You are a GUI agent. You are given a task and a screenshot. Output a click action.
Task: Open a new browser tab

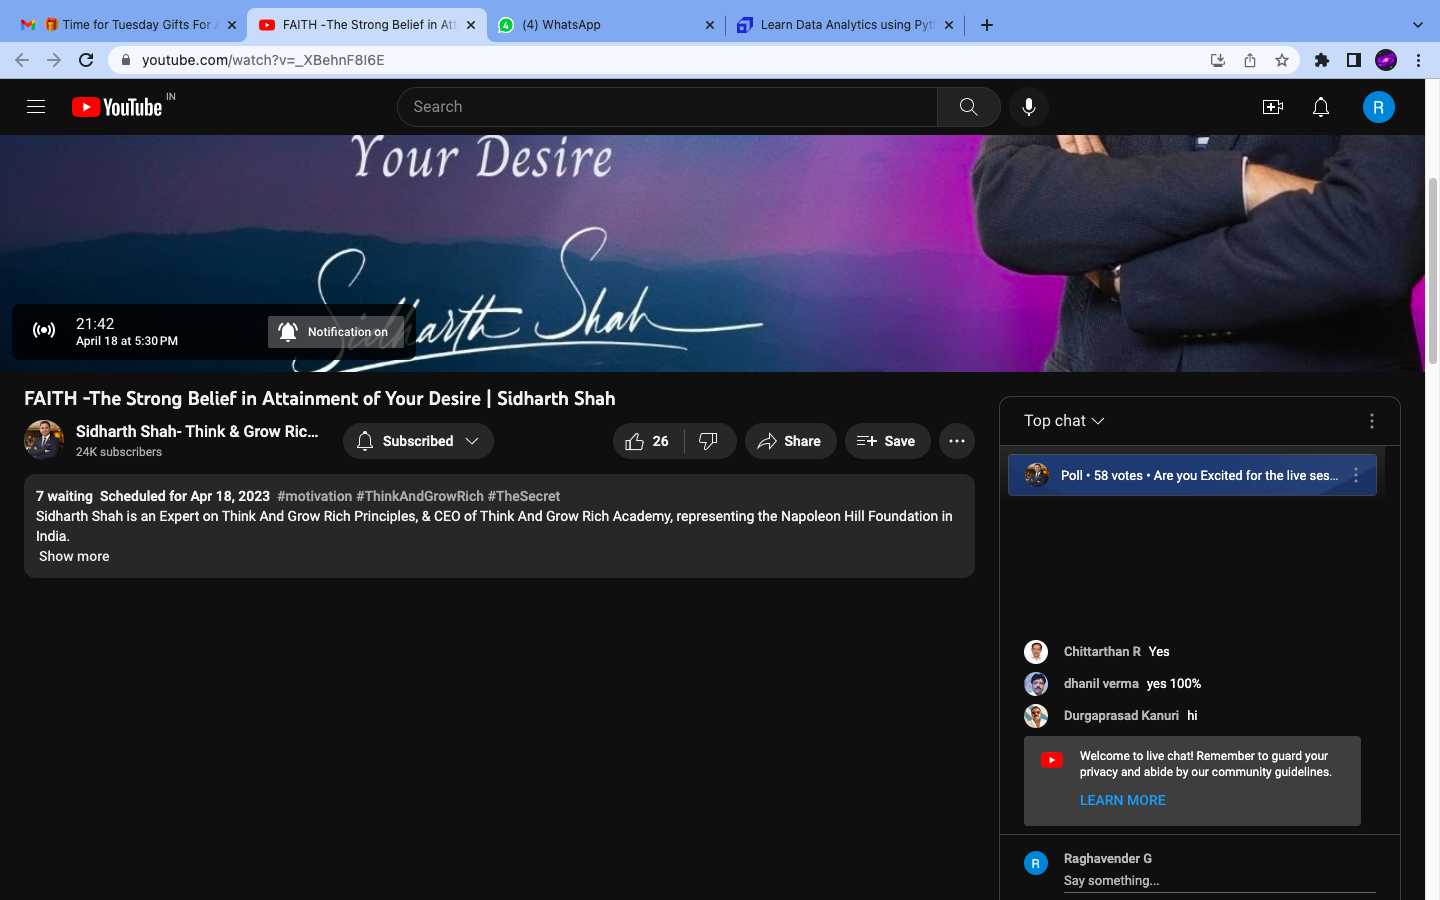pyautogui.click(x=987, y=25)
